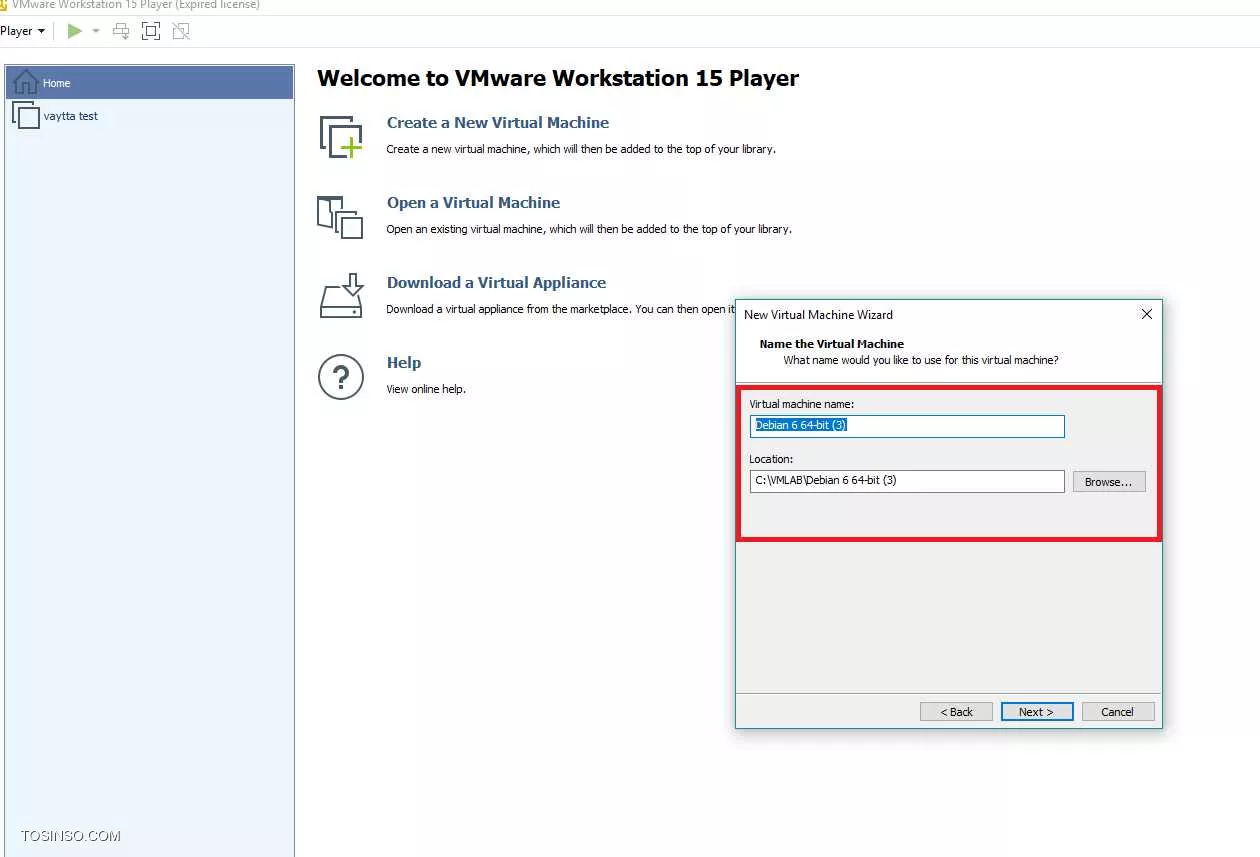
Task: Select Home in the library sidebar
Action: click(x=150, y=83)
